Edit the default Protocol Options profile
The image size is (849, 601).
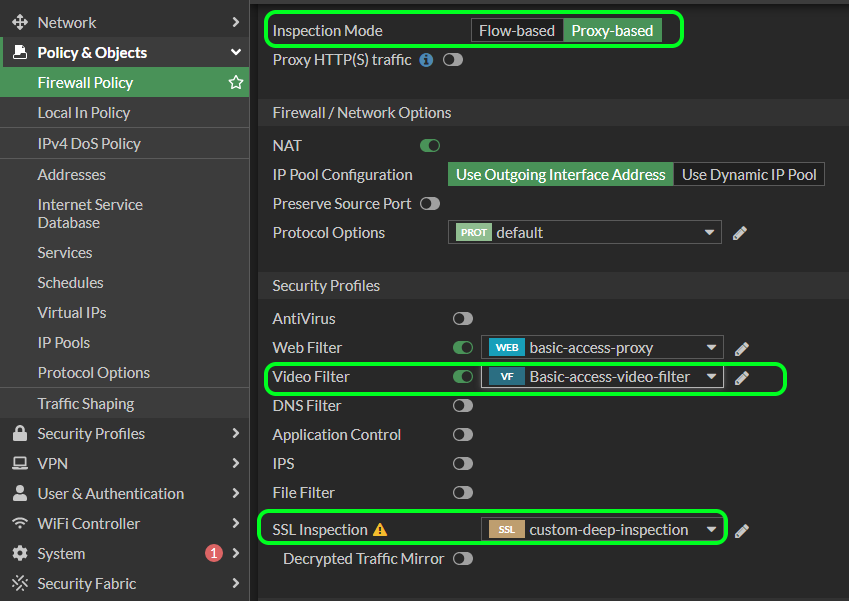(739, 232)
